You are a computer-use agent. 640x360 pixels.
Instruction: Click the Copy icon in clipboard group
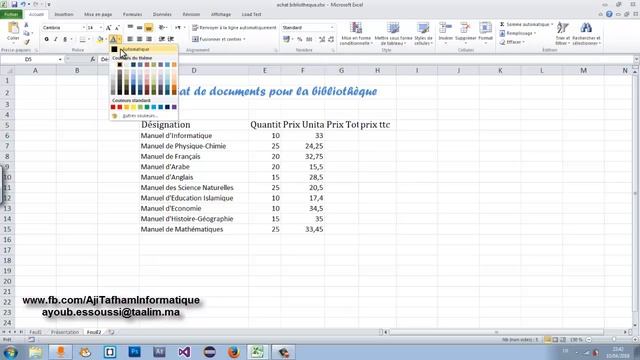27,33
